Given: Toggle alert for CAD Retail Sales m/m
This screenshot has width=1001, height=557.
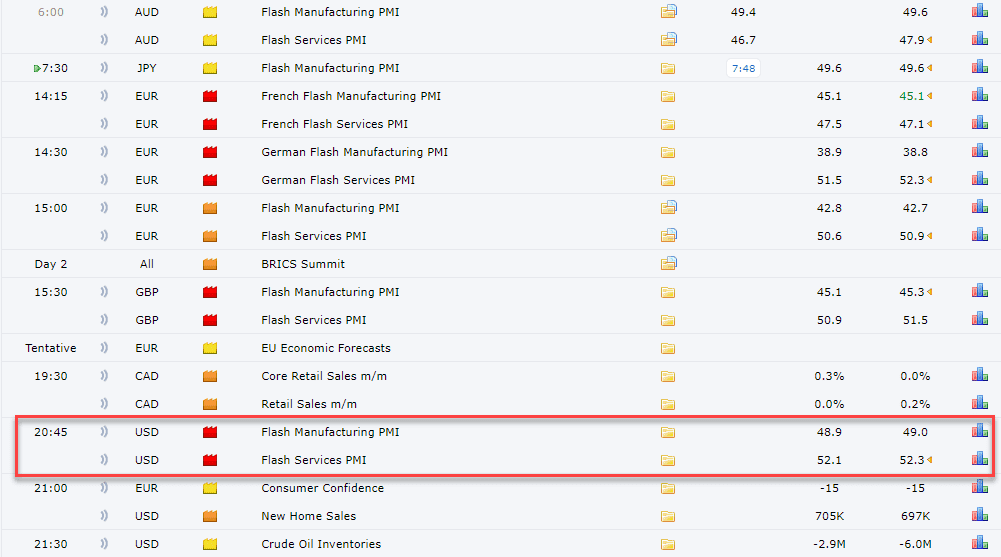Looking at the screenshot, I should coord(105,404).
